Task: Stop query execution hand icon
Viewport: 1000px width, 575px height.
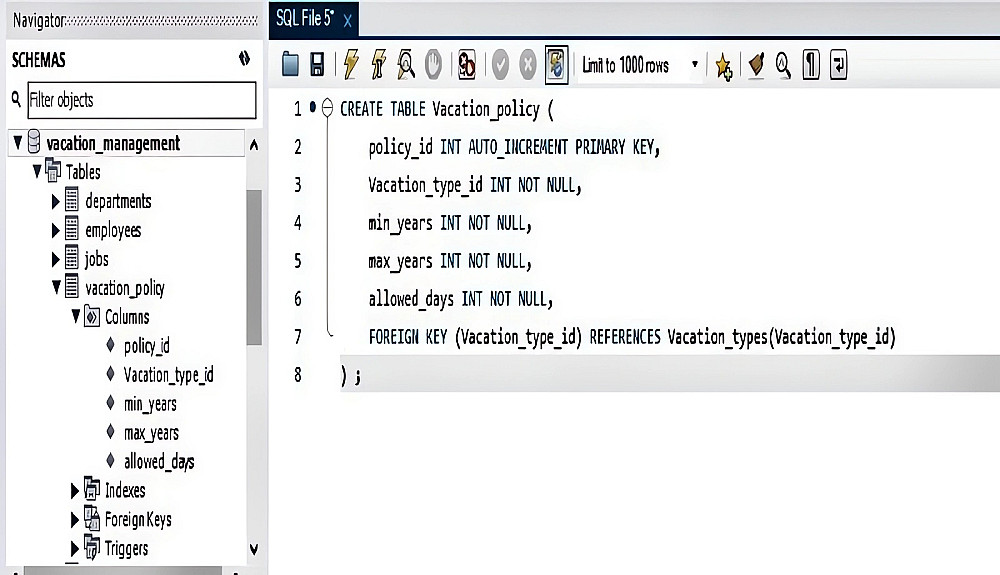Action: 434,64
